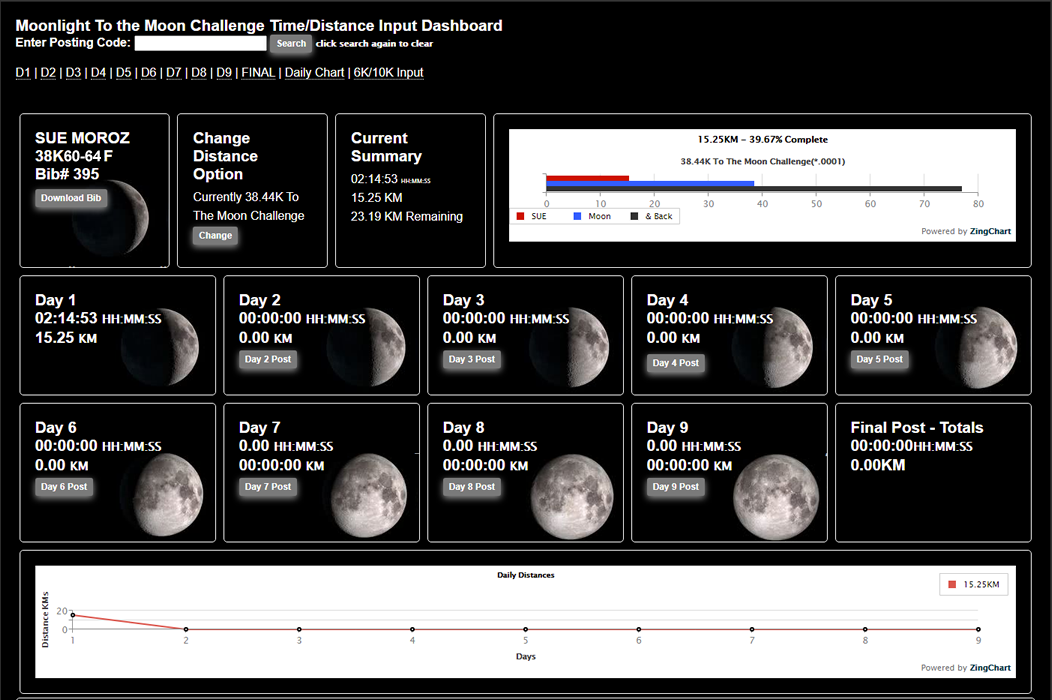This screenshot has height=700, width=1052.
Task: Click the Download Bib button
Action: tap(71, 198)
